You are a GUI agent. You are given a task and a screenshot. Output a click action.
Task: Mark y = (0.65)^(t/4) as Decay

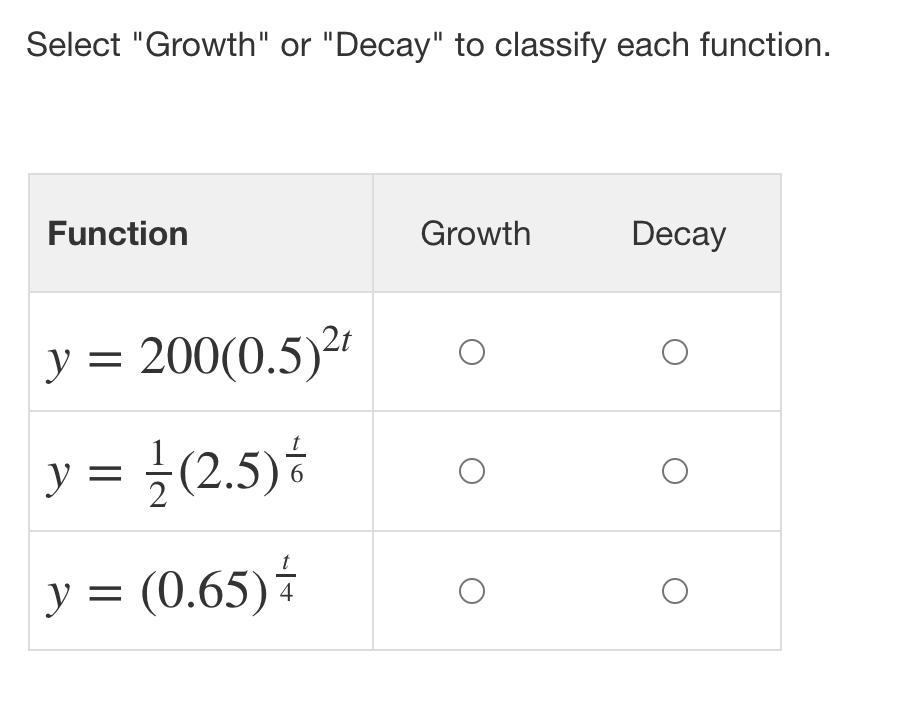675,591
